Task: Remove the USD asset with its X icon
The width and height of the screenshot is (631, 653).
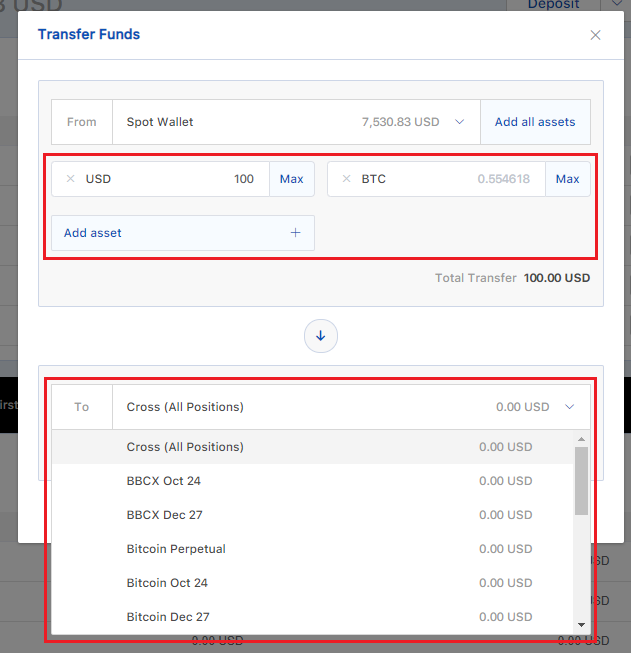Action: (x=70, y=179)
